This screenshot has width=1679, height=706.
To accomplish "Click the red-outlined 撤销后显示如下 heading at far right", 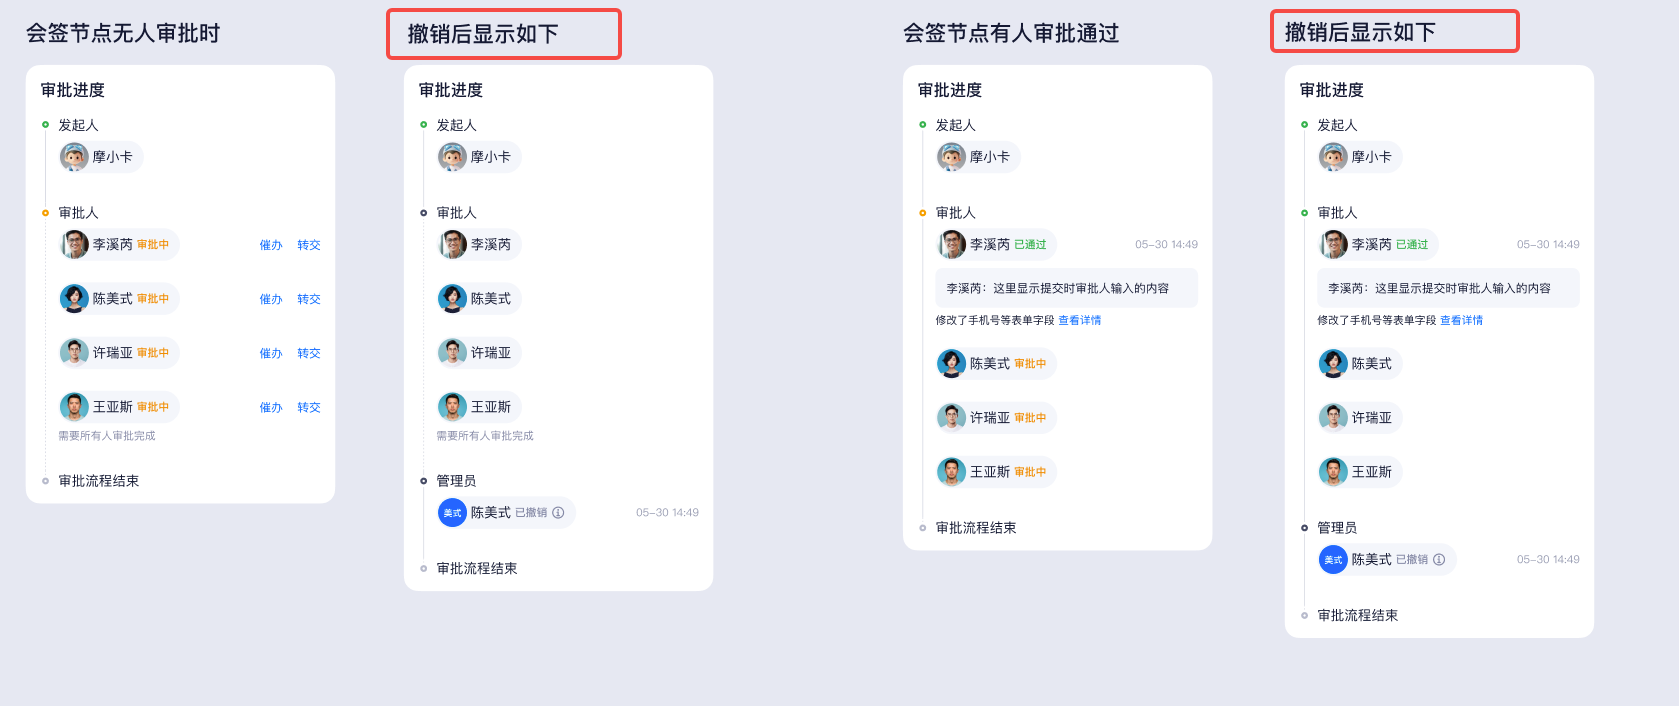I will (x=1394, y=32).
